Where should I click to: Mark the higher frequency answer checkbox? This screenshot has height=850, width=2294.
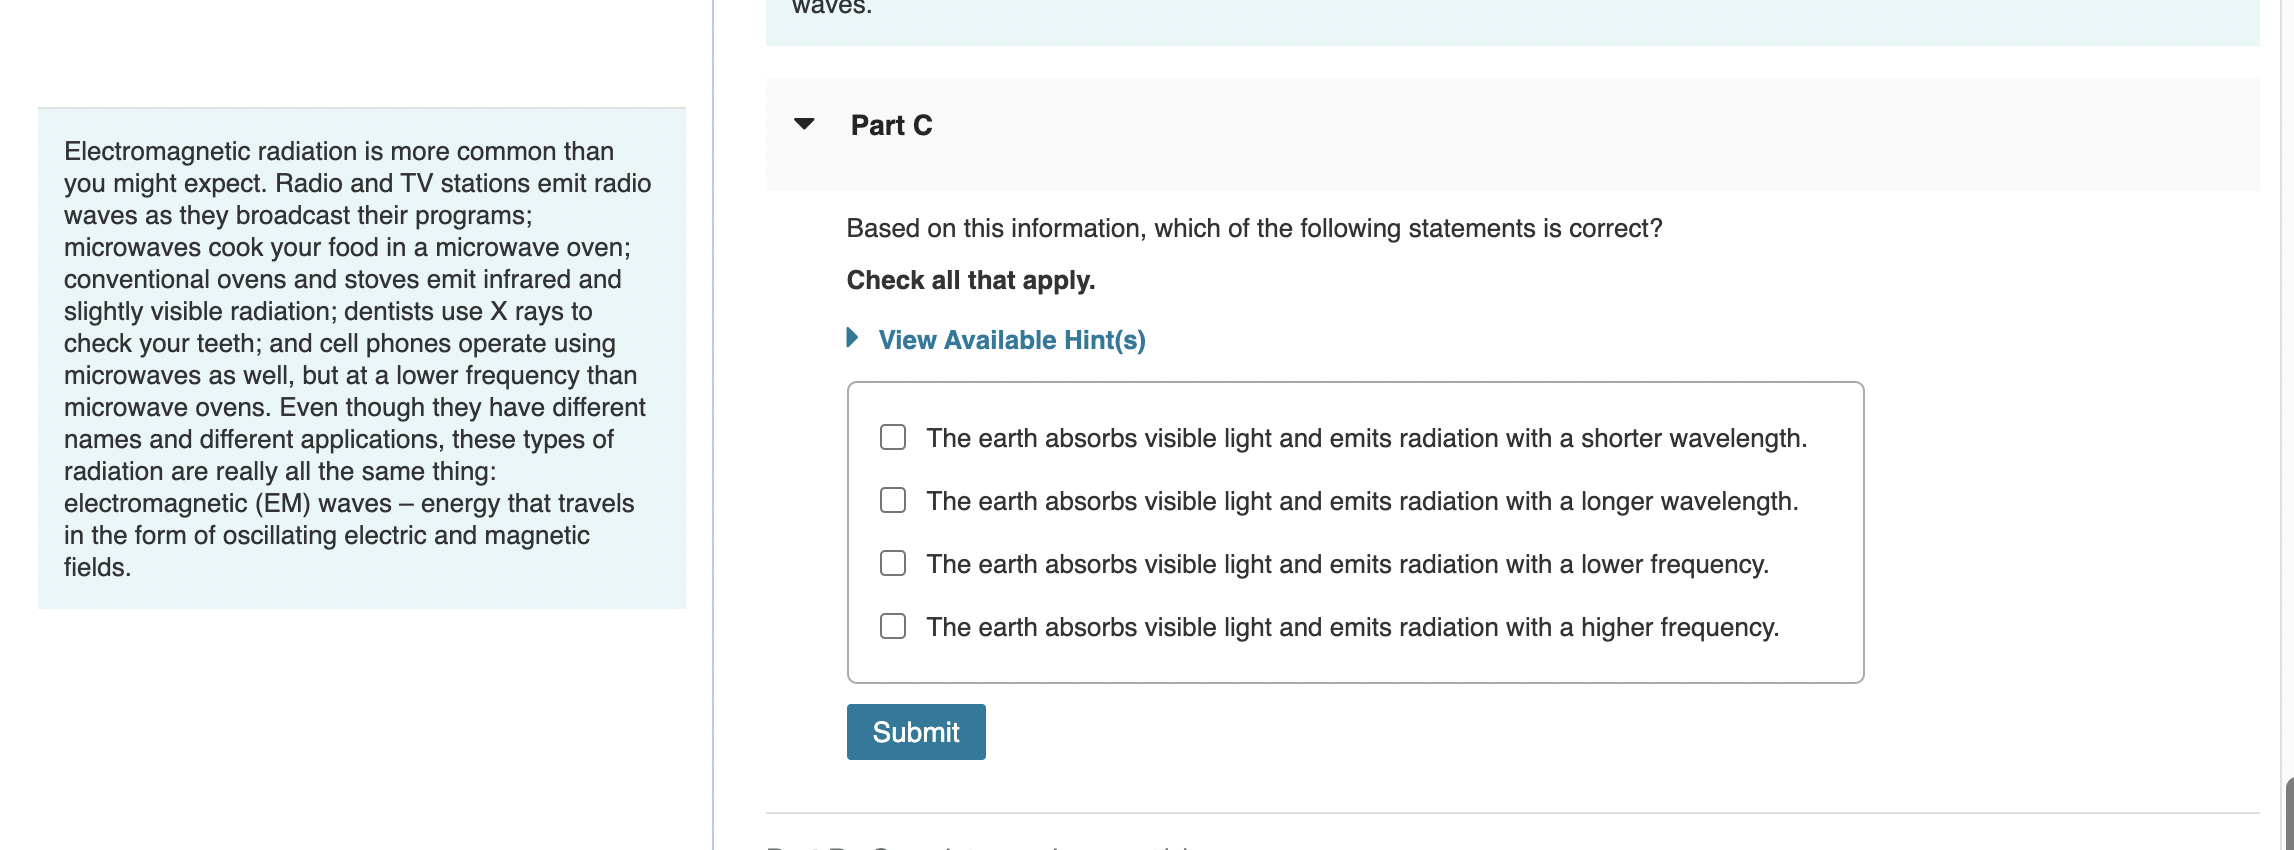[893, 626]
